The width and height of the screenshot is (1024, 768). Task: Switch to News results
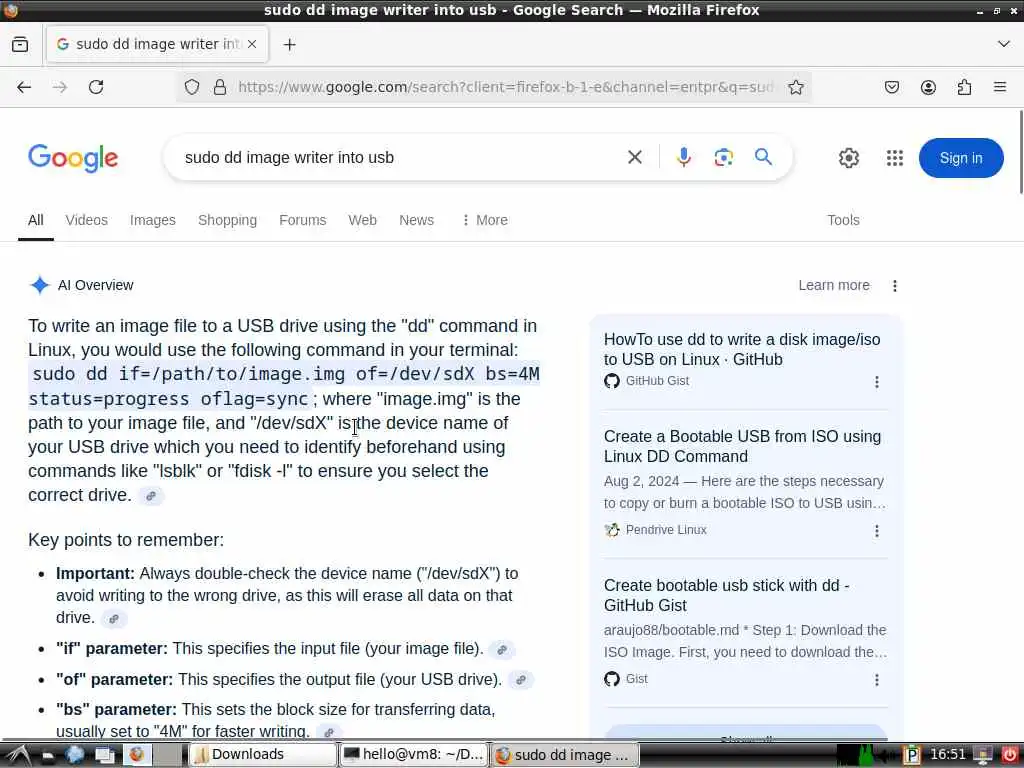pyautogui.click(x=417, y=220)
